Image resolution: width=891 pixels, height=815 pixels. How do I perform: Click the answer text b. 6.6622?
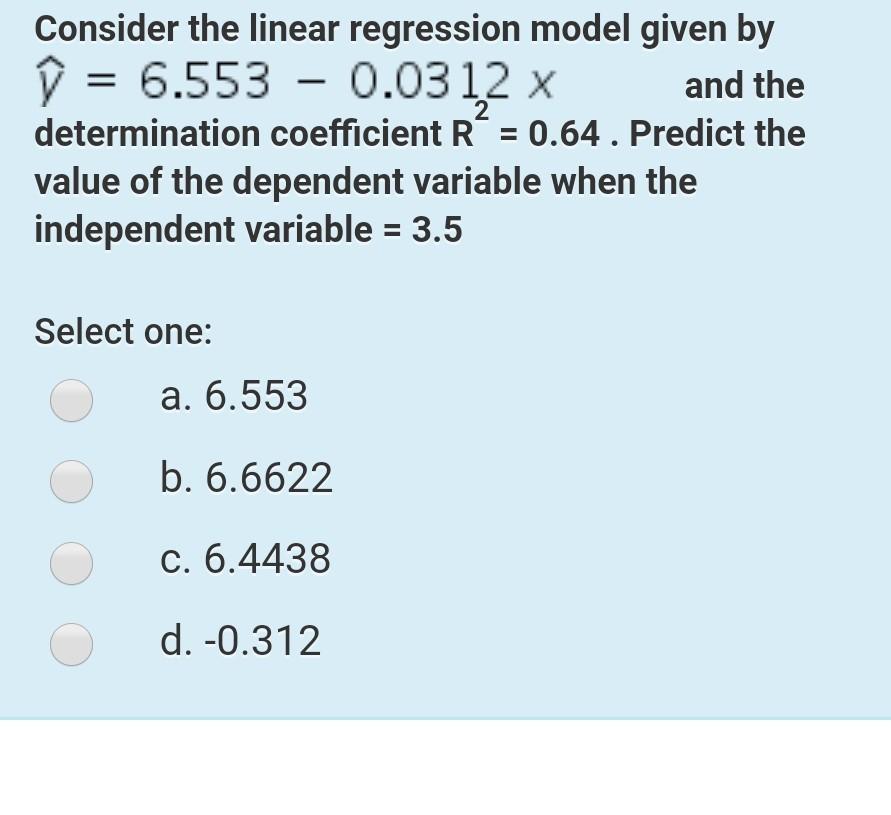(x=246, y=478)
